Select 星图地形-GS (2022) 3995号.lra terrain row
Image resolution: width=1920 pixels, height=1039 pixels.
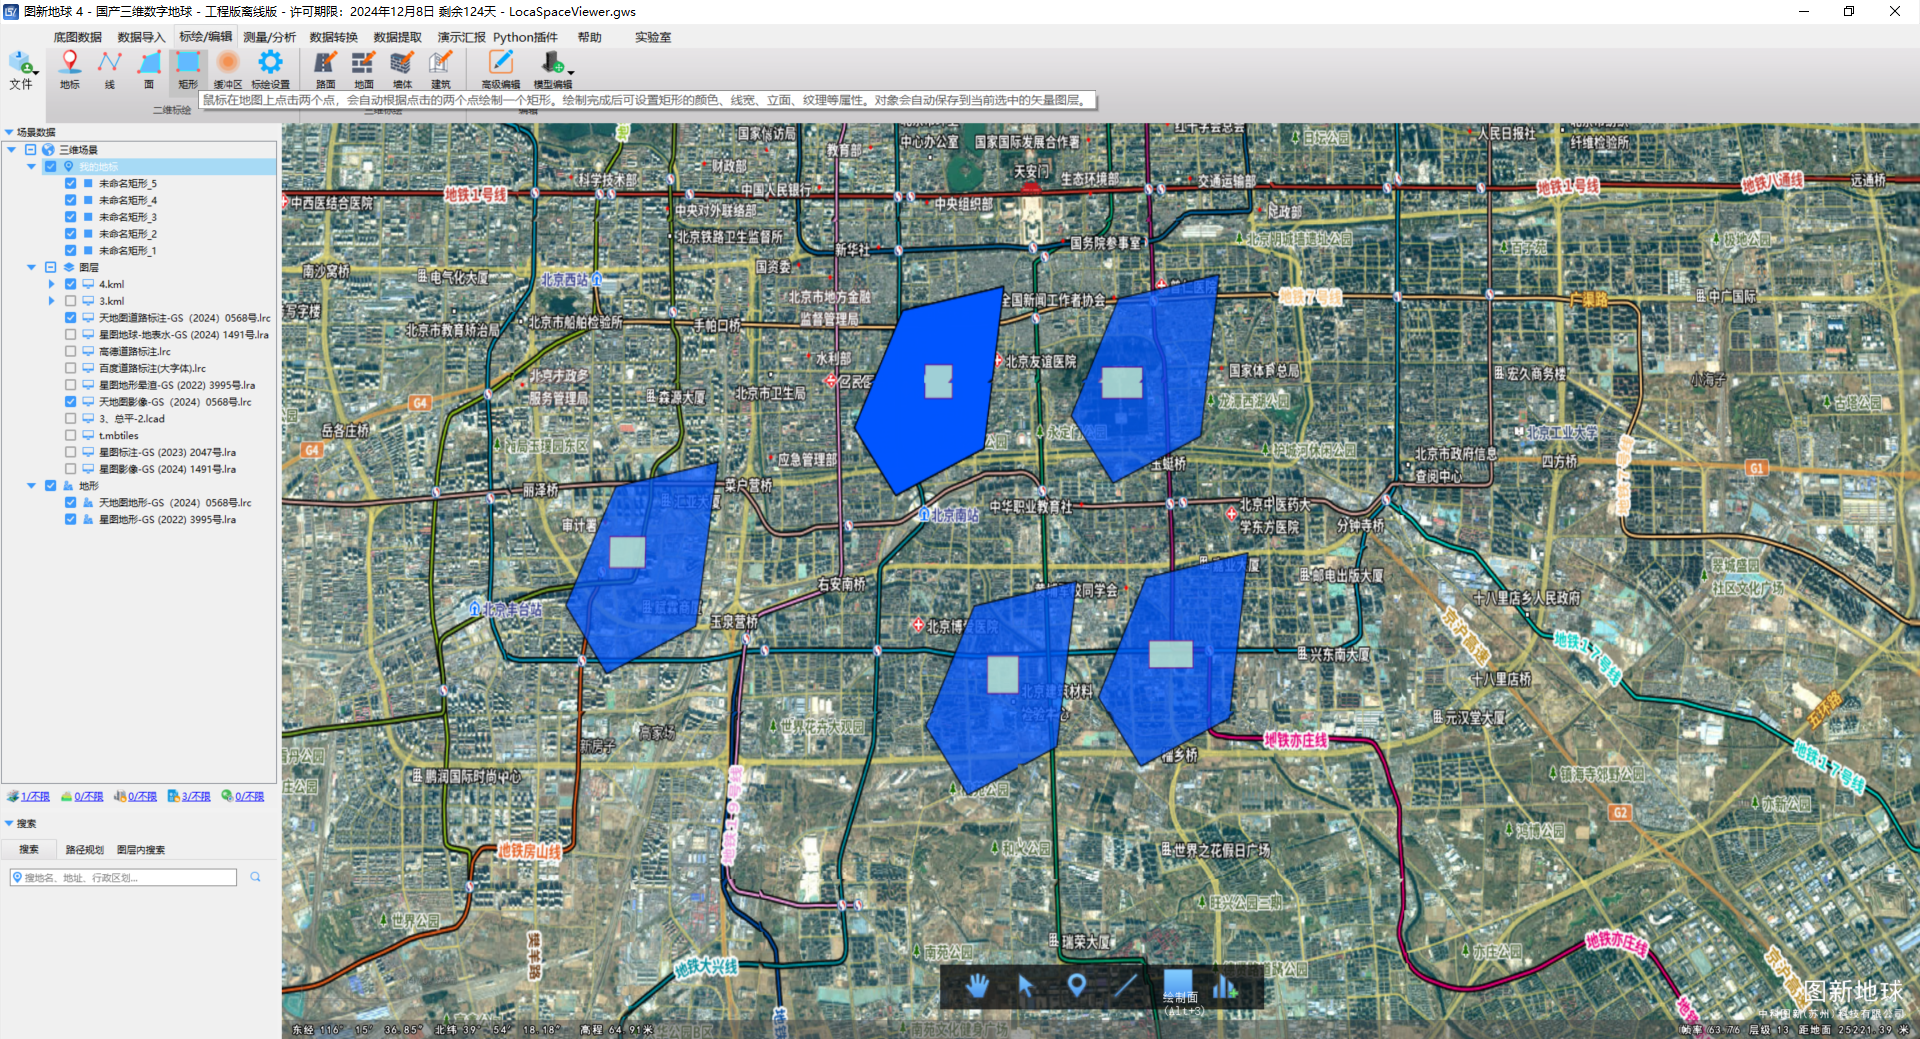pyautogui.click(x=167, y=519)
